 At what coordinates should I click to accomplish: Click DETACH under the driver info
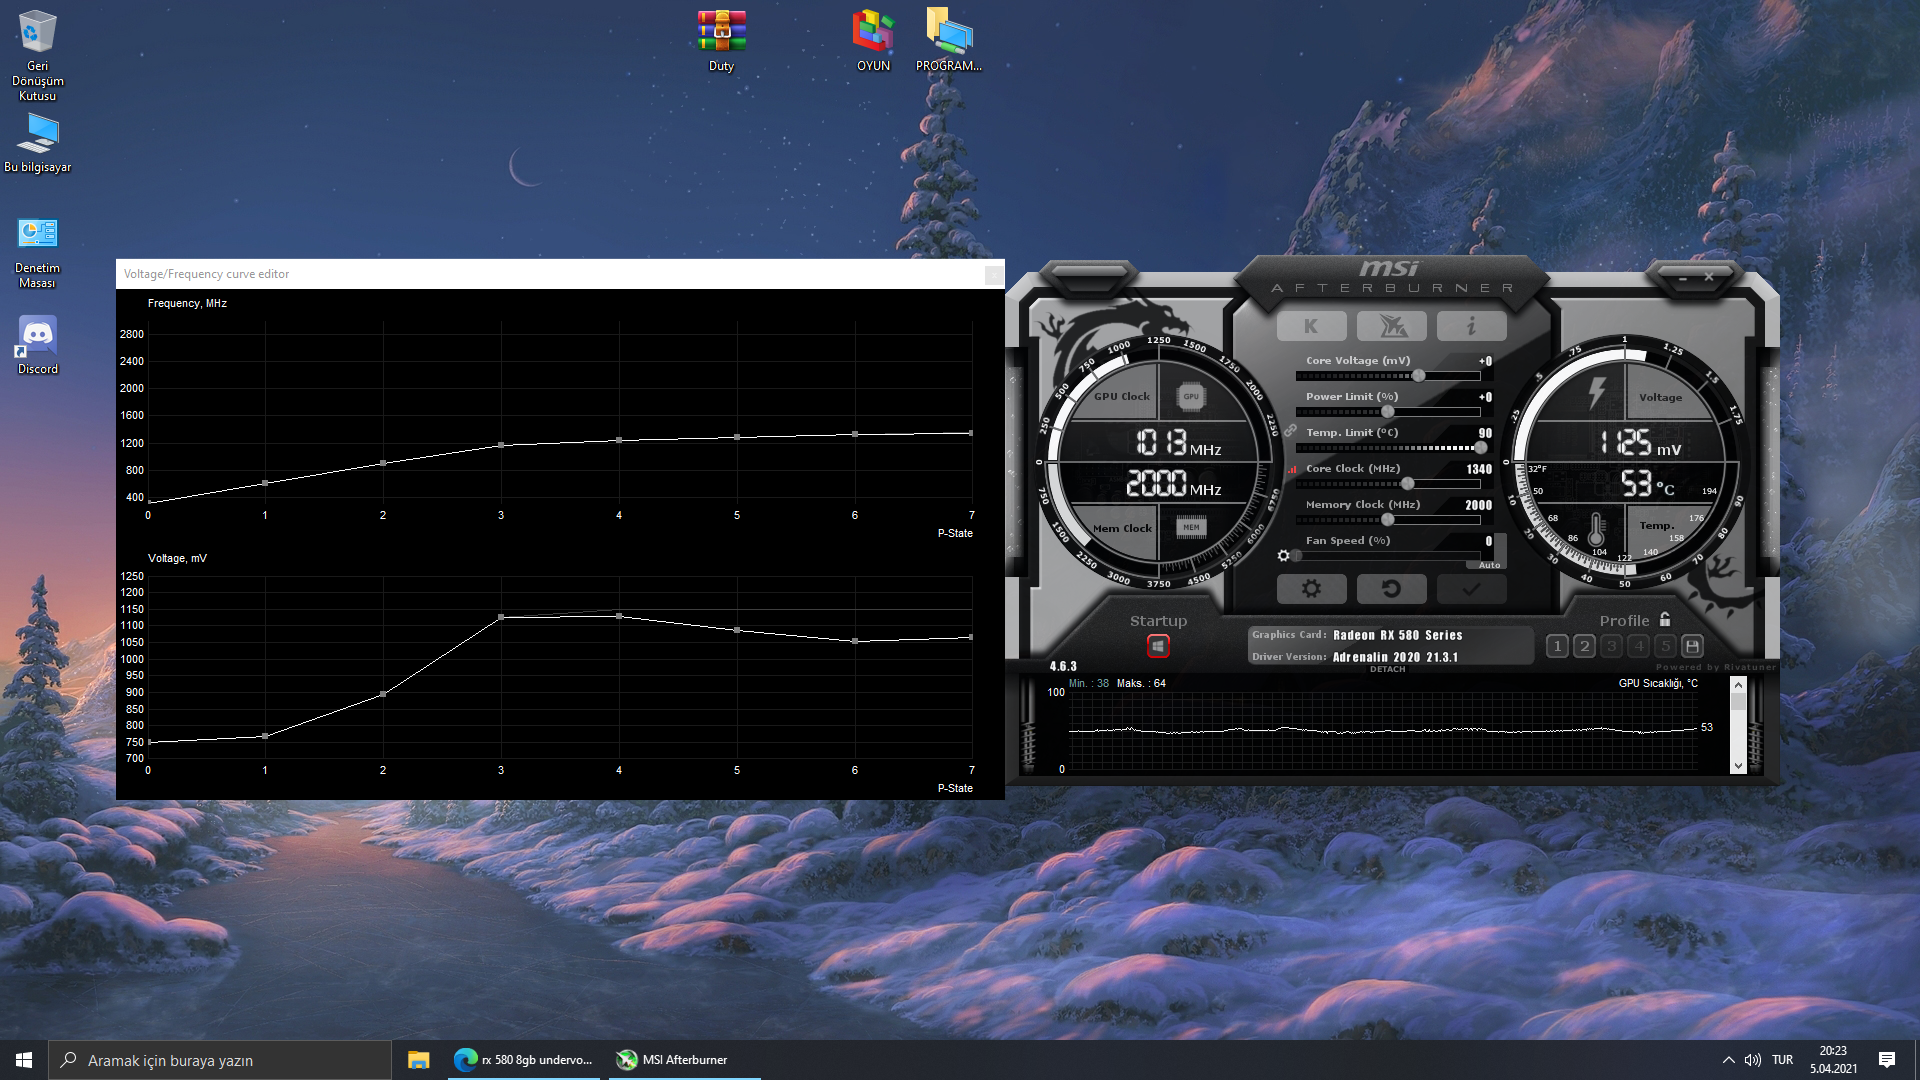pos(1387,669)
